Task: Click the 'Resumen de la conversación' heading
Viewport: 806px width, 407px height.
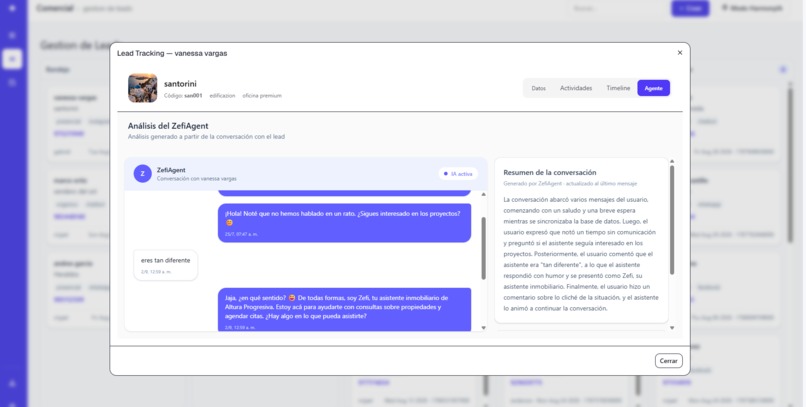Action: [549, 173]
